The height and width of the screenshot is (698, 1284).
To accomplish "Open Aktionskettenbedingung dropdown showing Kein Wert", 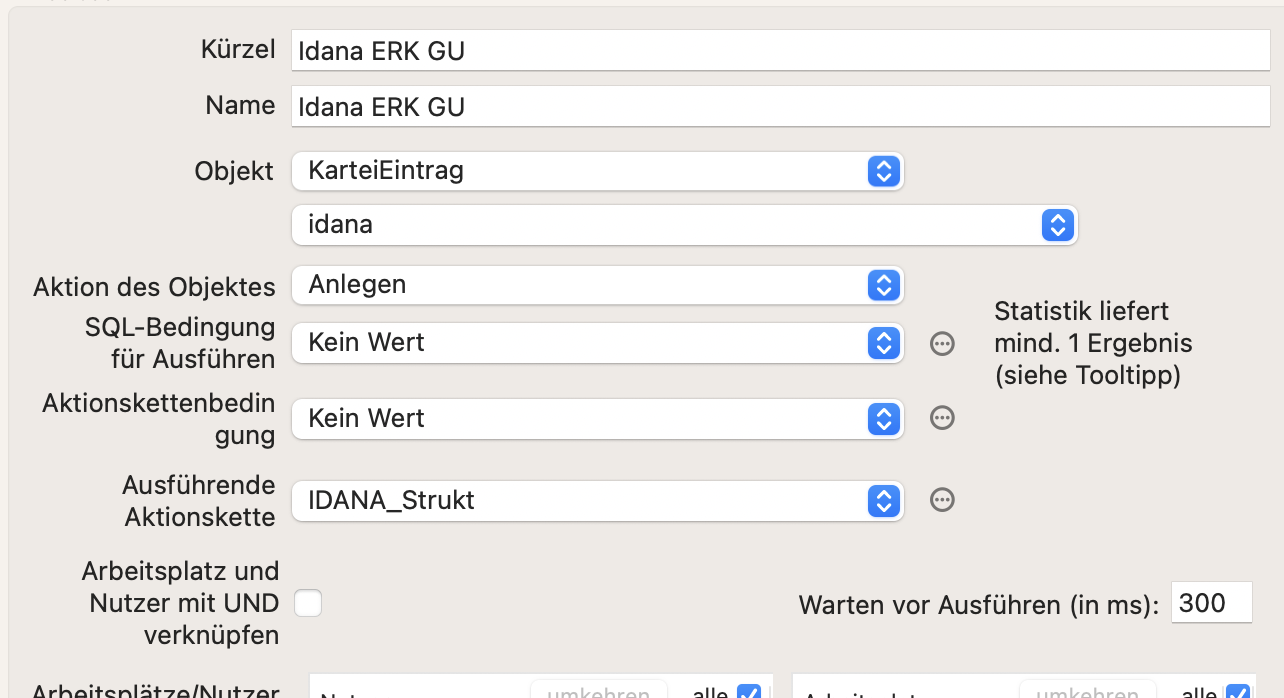I will [x=598, y=419].
